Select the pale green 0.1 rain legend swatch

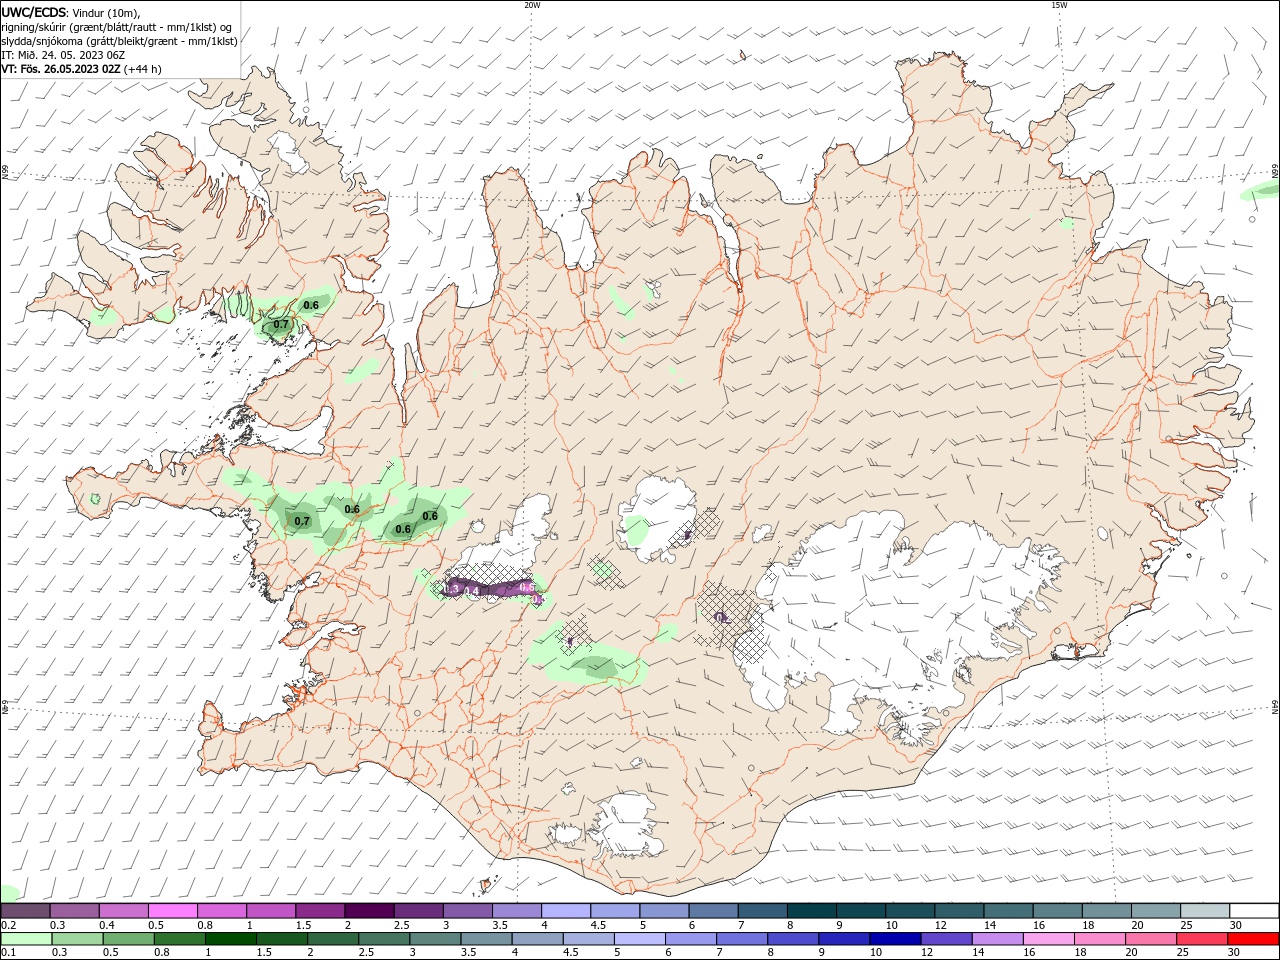[26, 939]
